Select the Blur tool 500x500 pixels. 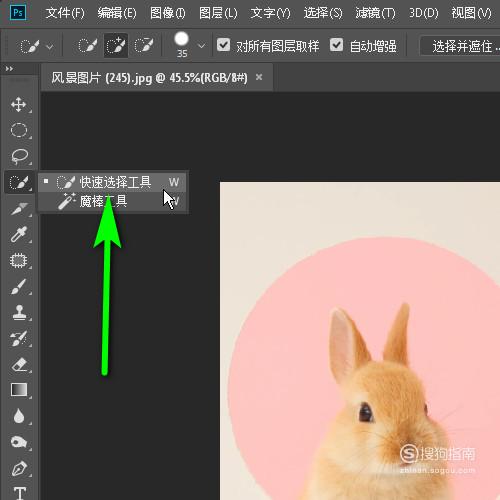pyautogui.click(x=19, y=416)
